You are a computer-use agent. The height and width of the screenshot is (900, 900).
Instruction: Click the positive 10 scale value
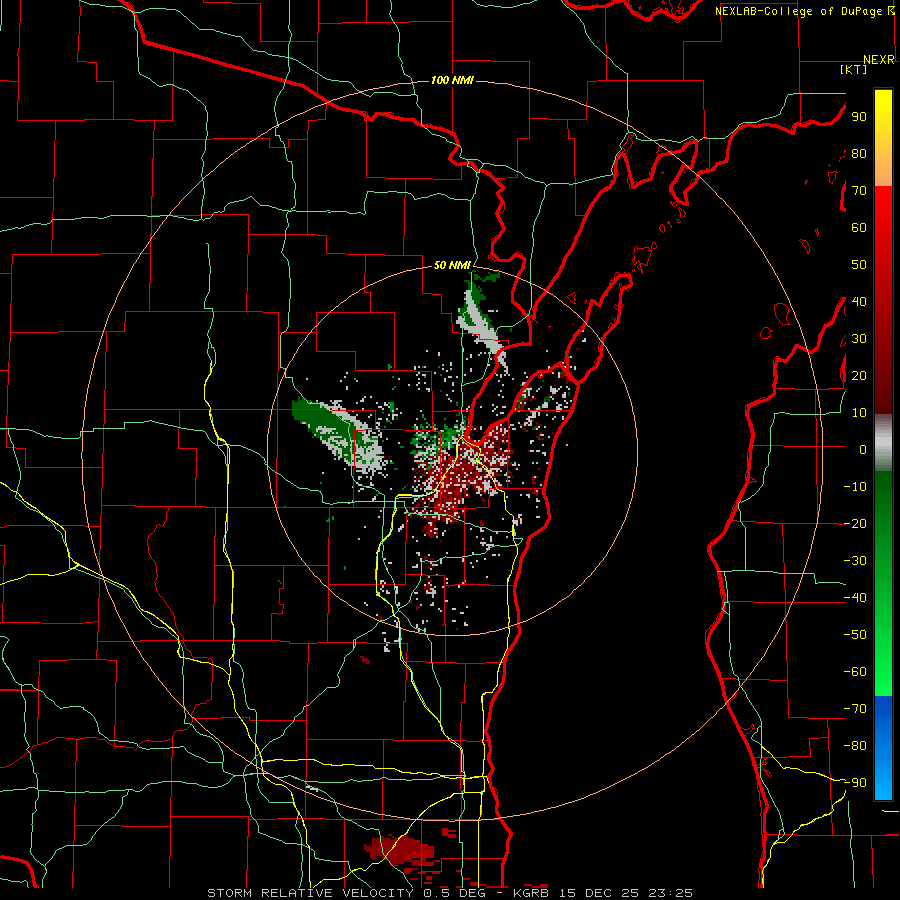pos(859,413)
